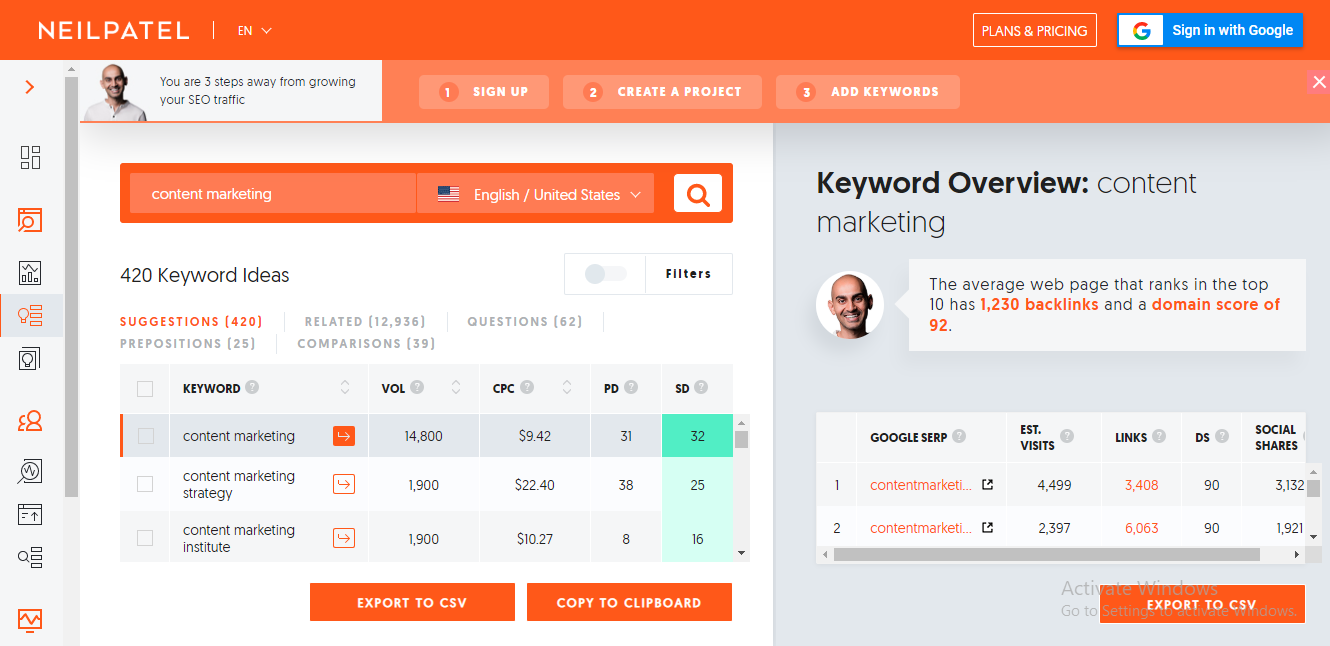Viewport: 1330px width, 646px height.
Task: Click the orange search magnifier button
Action: click(698, 193)
